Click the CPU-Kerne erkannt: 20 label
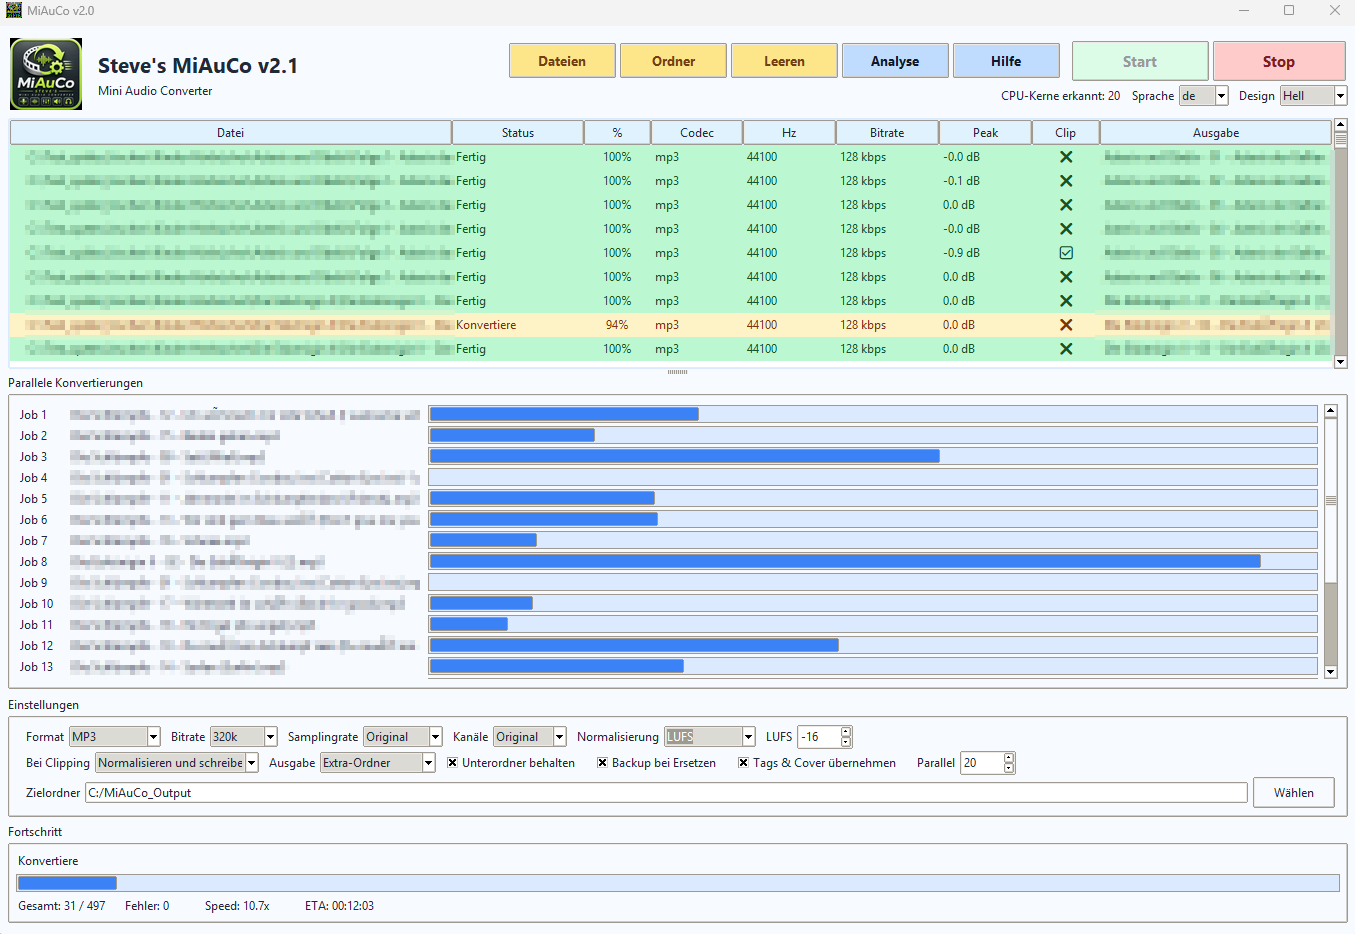1355x934 pixels. click(x=1060, y=96)
